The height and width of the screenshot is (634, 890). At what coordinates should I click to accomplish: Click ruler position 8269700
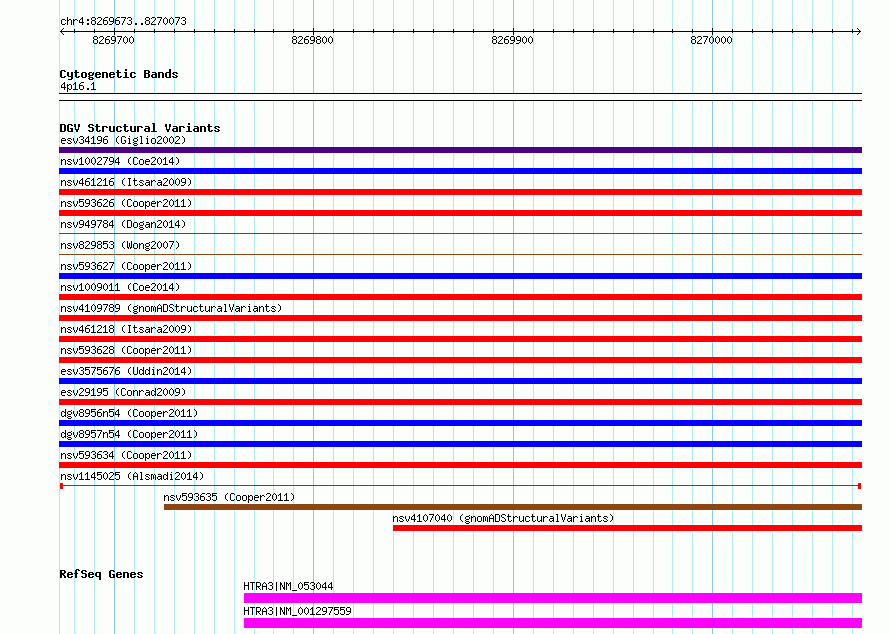click(x=114, y=40)
